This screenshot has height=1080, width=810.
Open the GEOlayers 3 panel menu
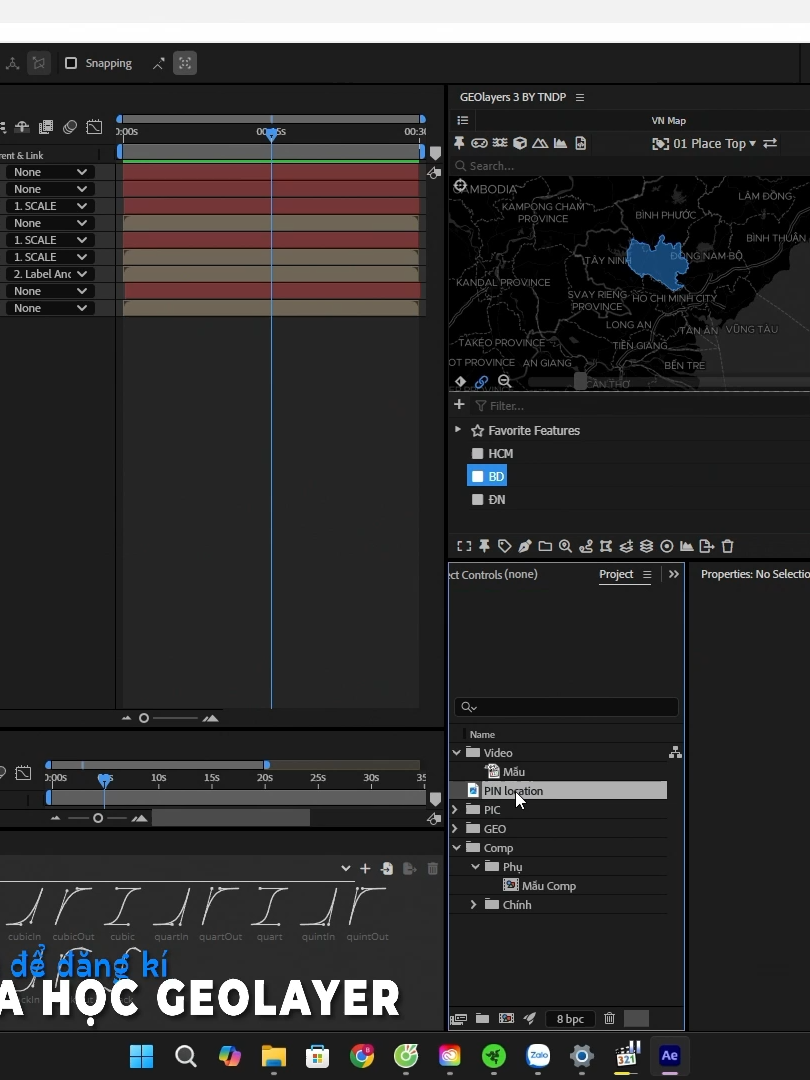coord(580,97)
